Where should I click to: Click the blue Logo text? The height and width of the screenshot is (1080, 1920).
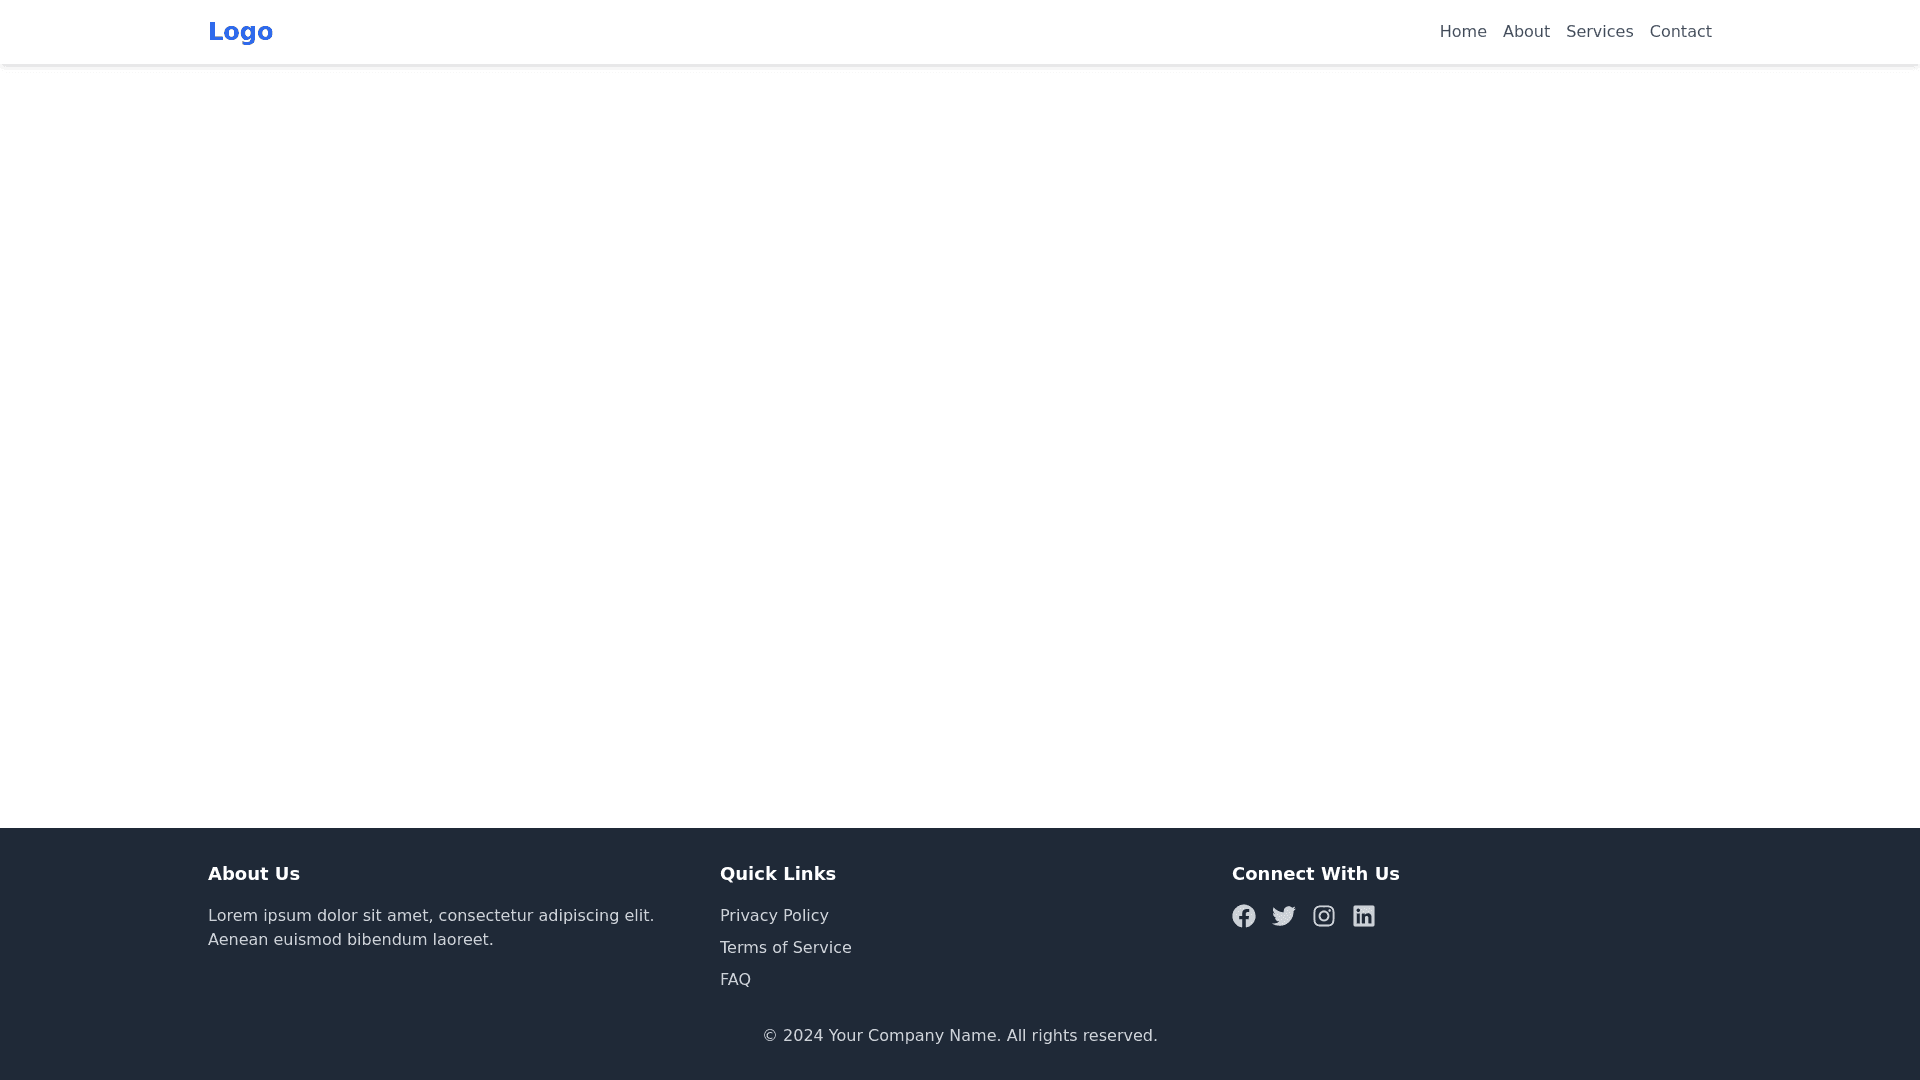pyautogui.click(x=240, y=32)
